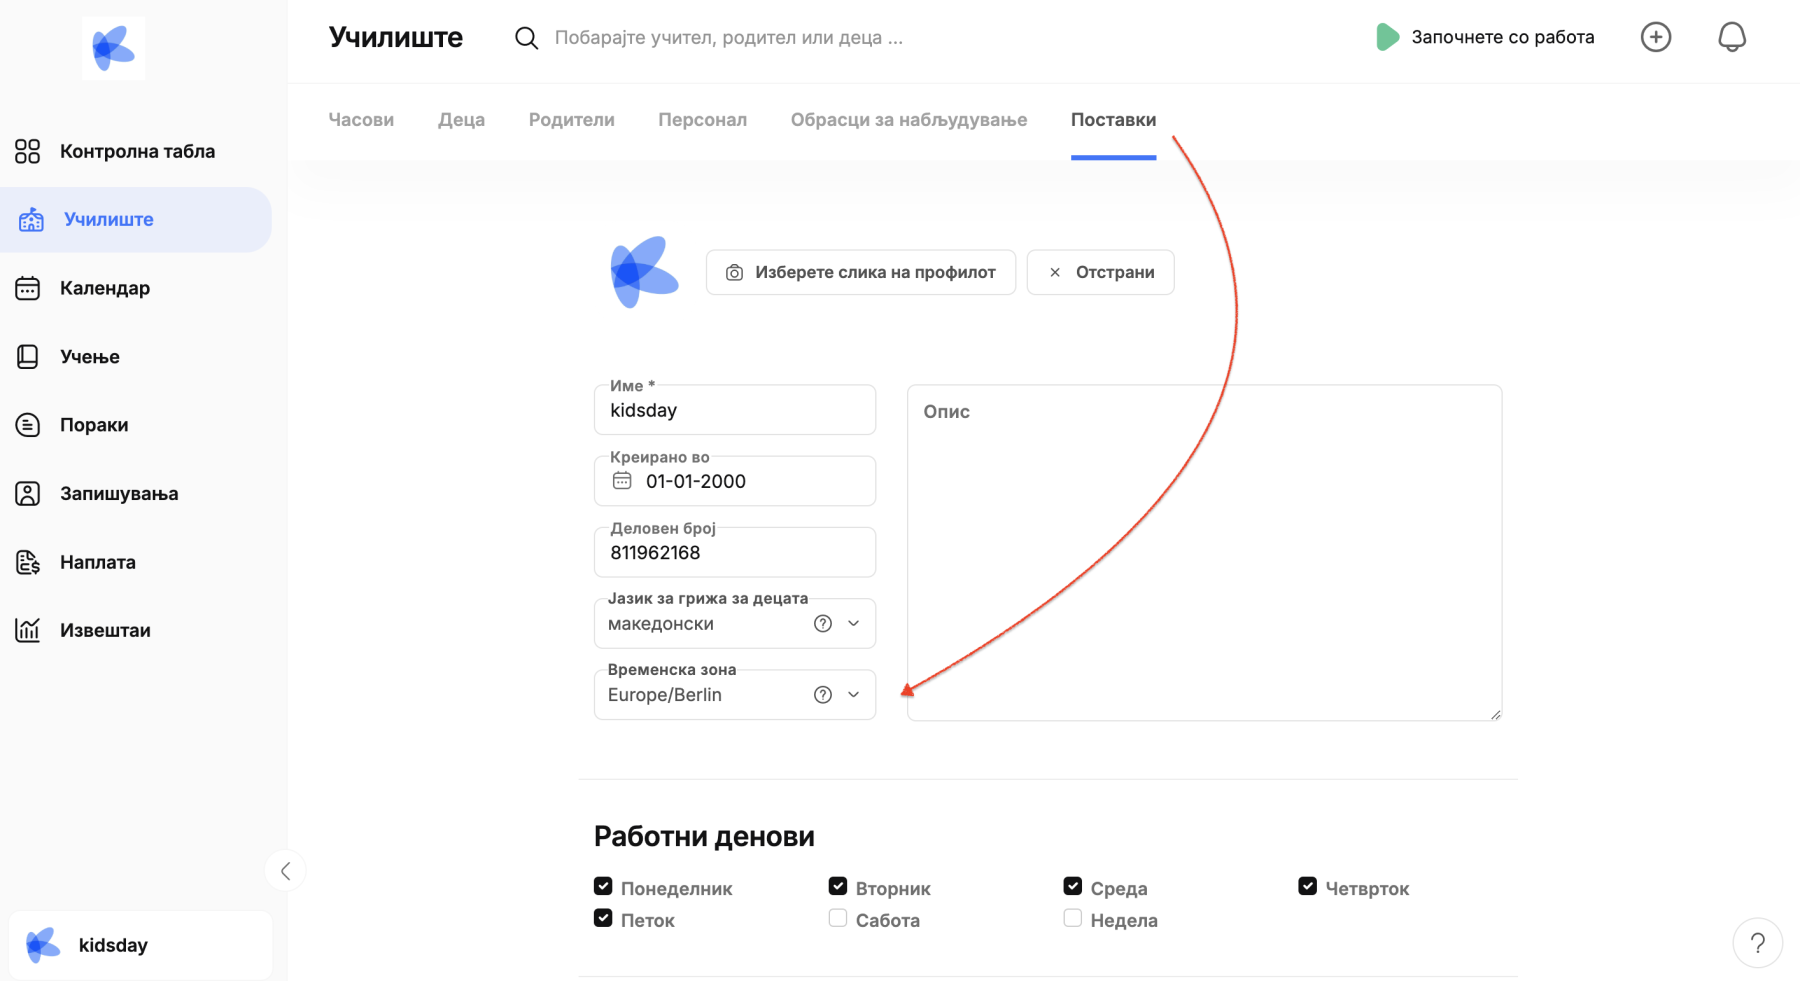Image resolution: width=1800 pixels, height=981 pixels.
Task: Click the search magnifier icon
Action: coord(526,38)
